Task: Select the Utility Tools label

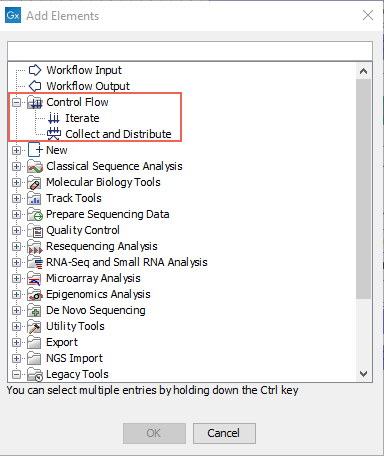Action: (x=75, y=326)
